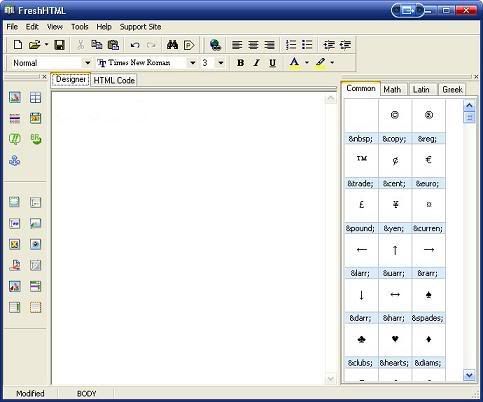
Task: Insert the &euro; symbol
Action: pyautogui.click(x=429, y=160)
